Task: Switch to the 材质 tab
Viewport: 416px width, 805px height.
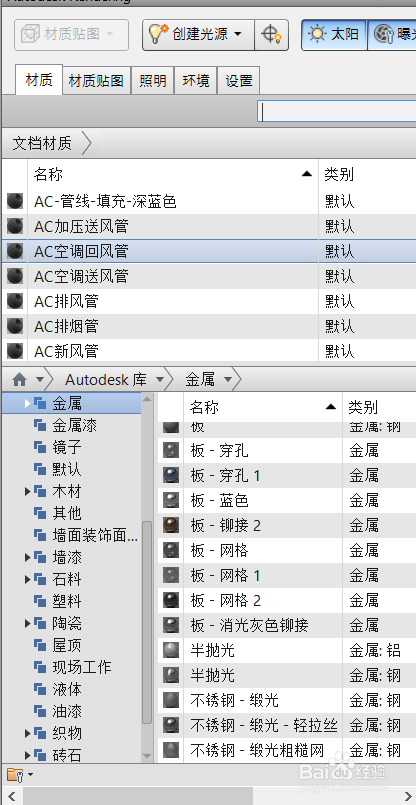Action: click(x=39, y=80)
